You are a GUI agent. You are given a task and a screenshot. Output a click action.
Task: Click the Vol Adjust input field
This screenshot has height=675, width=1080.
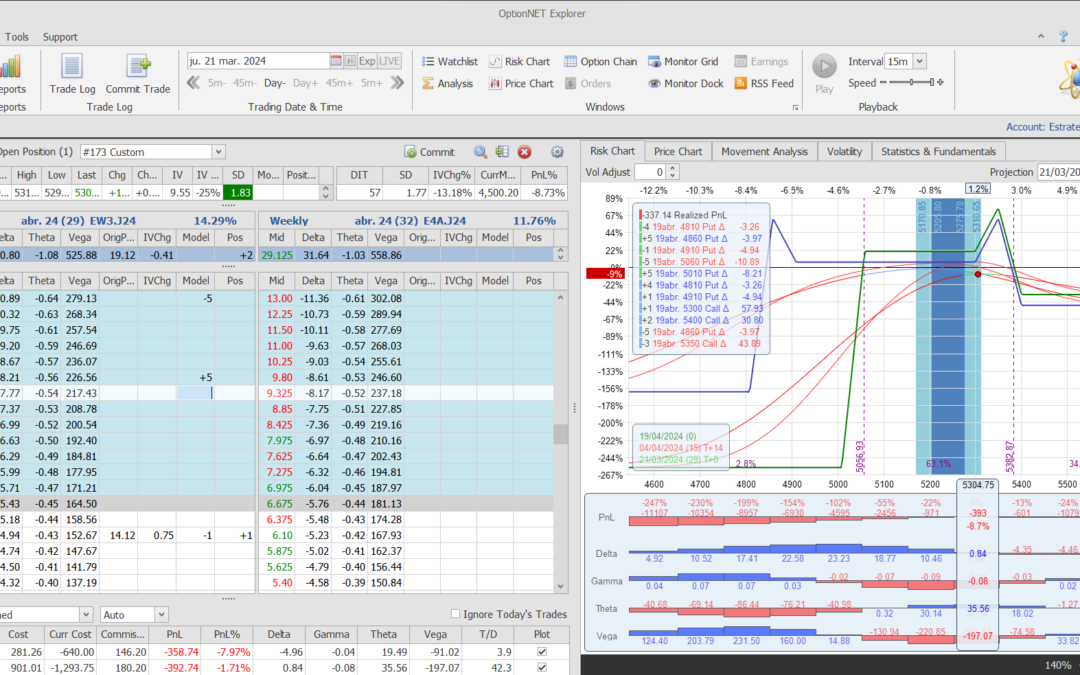pos(648,172)
